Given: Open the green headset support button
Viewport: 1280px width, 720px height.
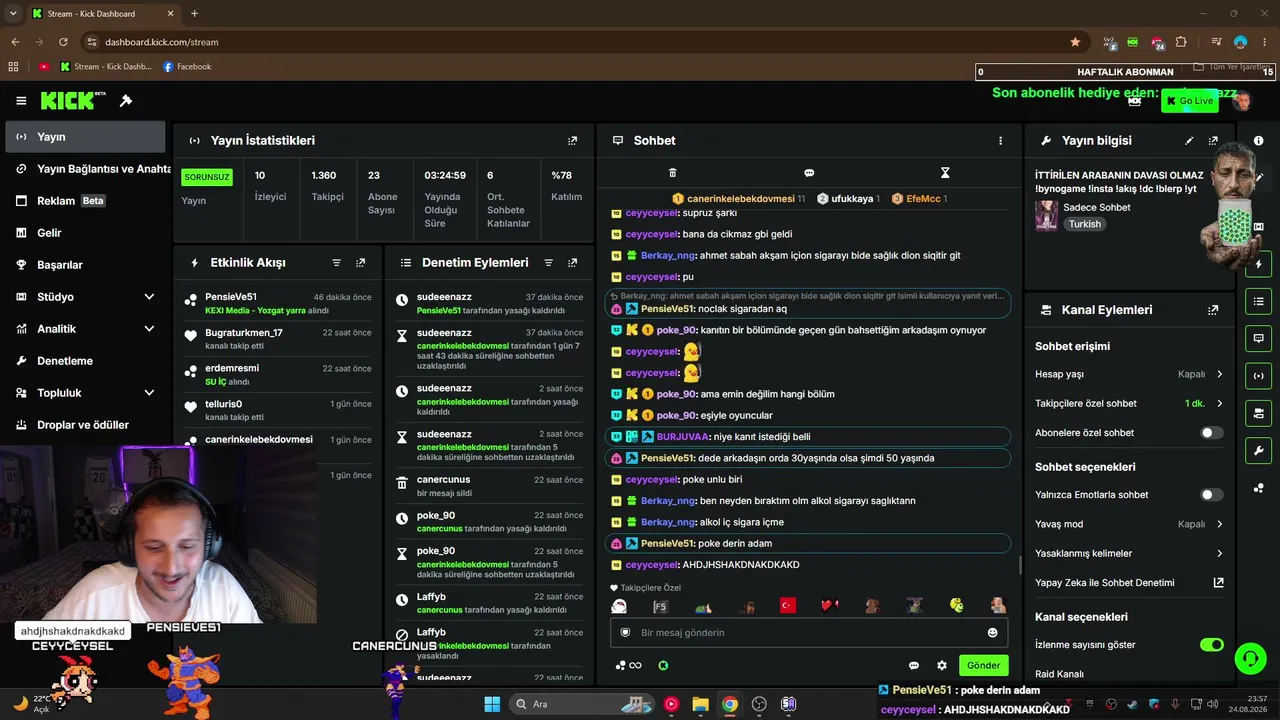Looking at the screenshot, I should click(1250, 658).
